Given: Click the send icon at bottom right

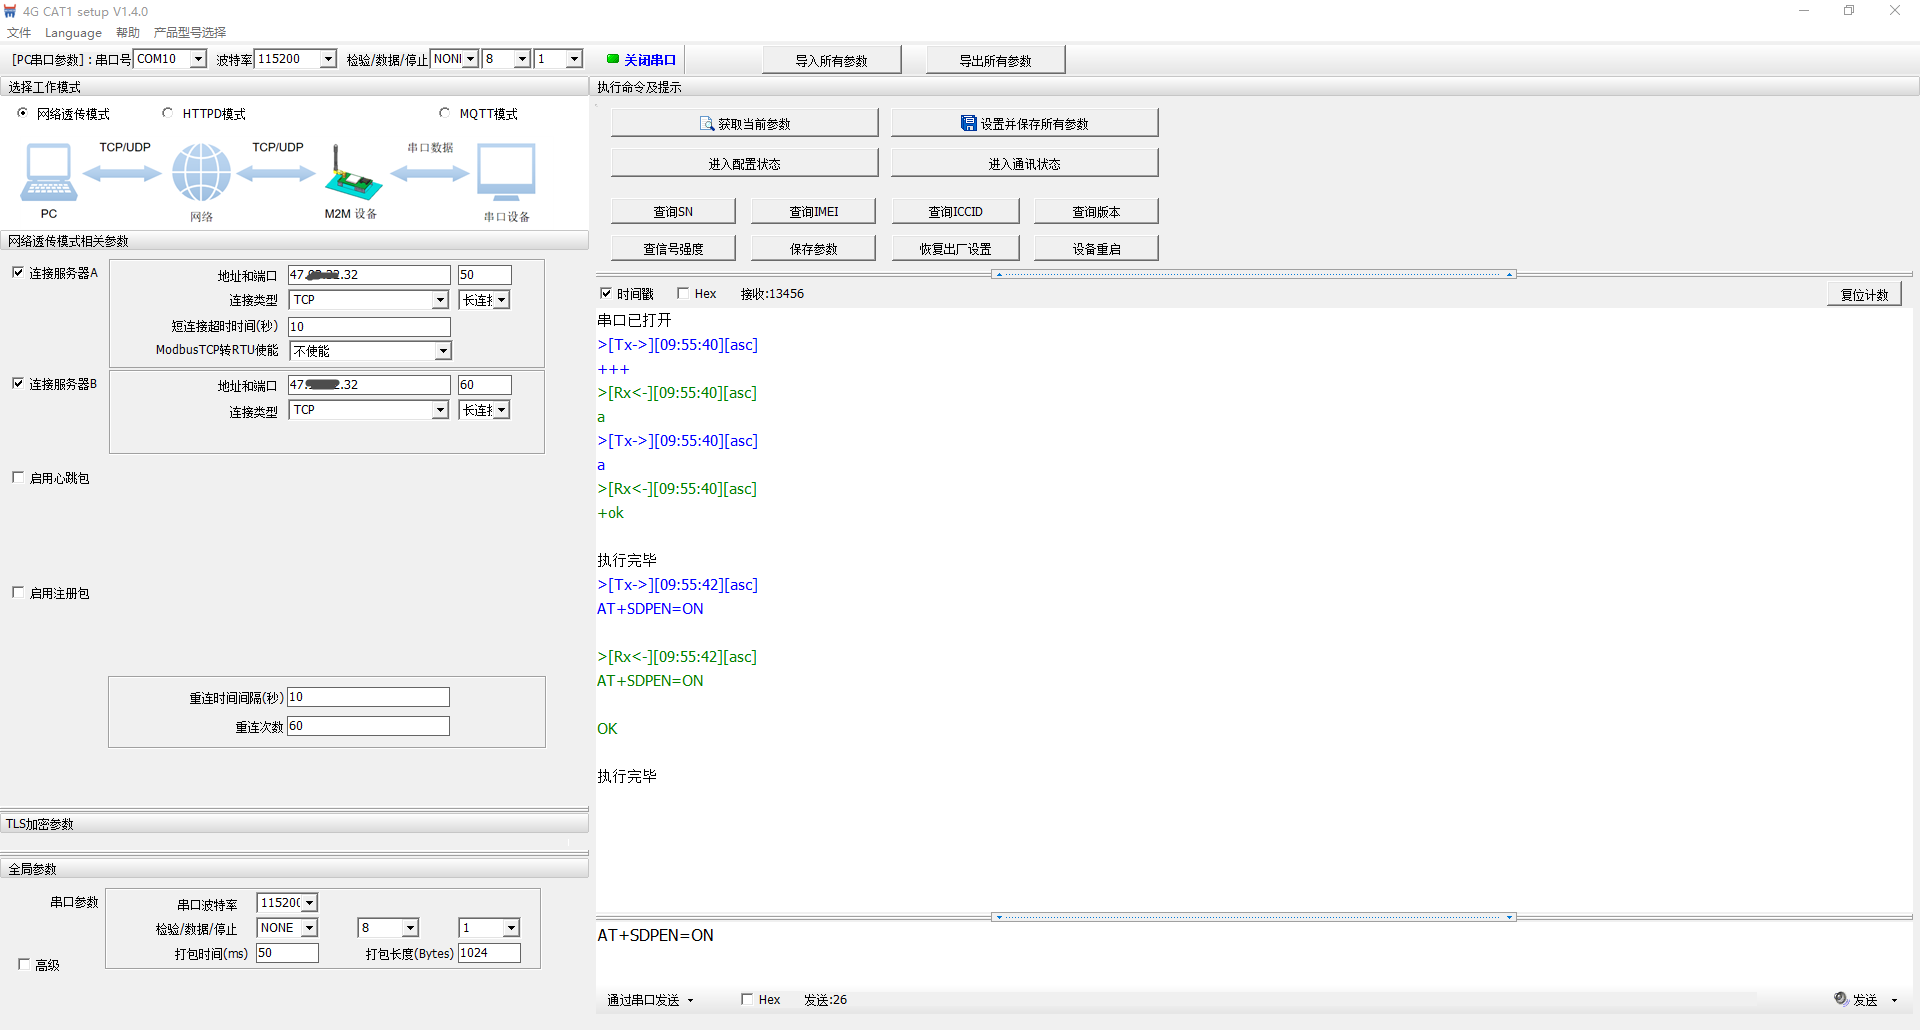Looking at the screenshot, I should pos(1841,999).
